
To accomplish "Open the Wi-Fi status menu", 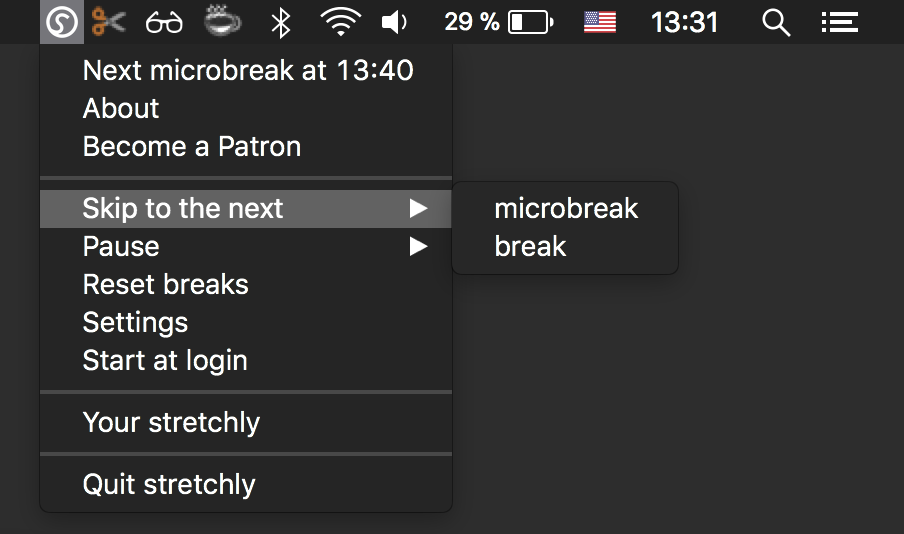I will tap(340, 22).
